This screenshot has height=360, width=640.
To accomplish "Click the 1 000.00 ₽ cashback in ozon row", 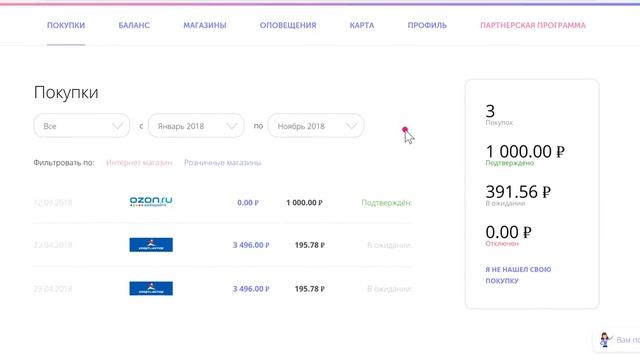I will 304,202.
